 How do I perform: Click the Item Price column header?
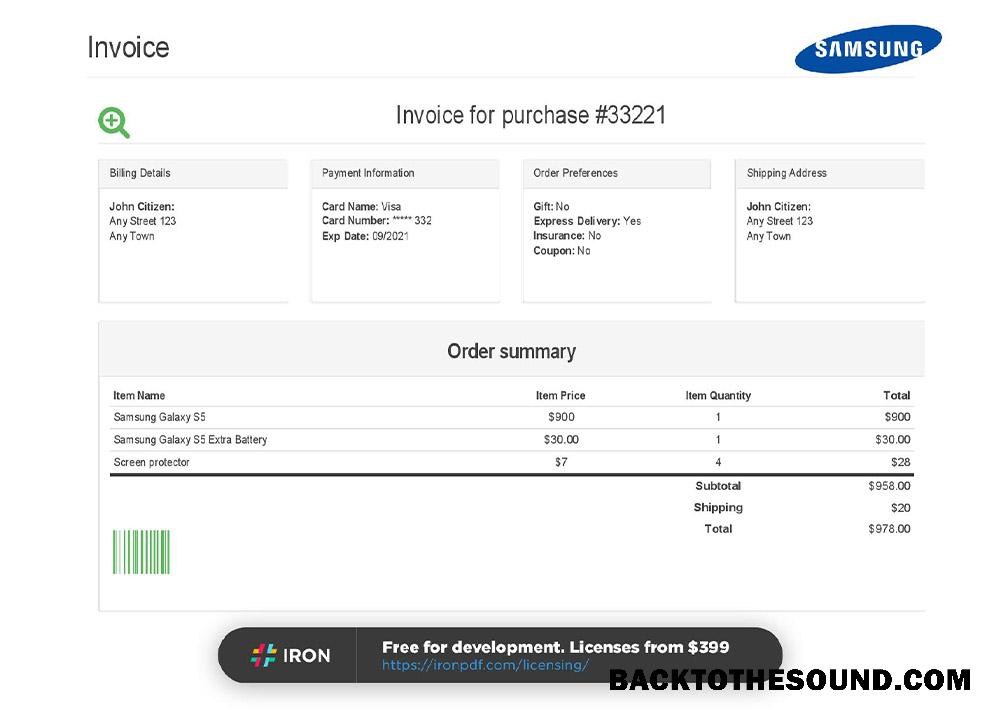561,395
